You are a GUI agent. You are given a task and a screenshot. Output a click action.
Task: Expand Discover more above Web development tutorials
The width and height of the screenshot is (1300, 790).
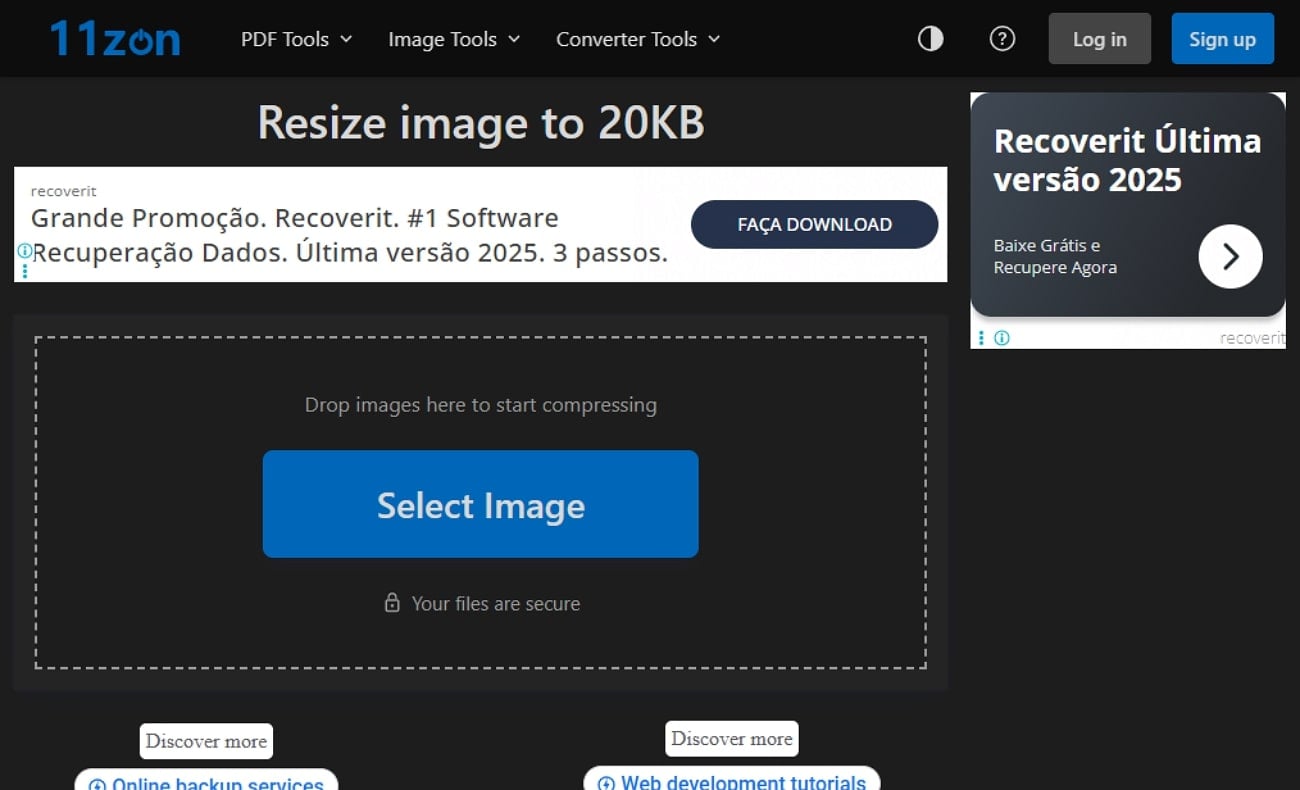pos(731,738)
